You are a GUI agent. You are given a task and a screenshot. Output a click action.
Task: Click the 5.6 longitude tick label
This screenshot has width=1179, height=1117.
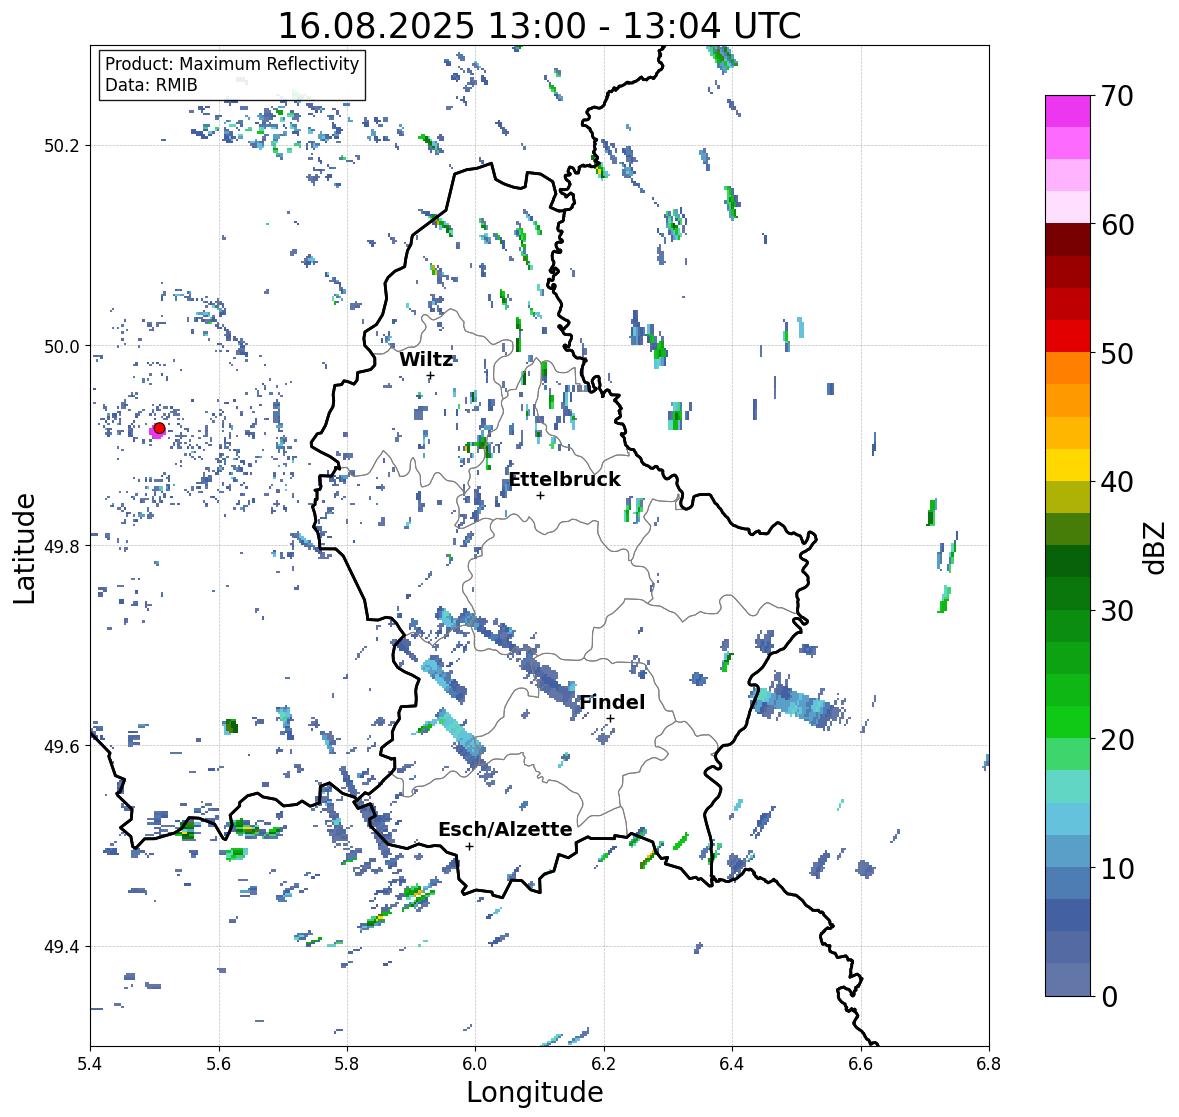coord(219,1064)
